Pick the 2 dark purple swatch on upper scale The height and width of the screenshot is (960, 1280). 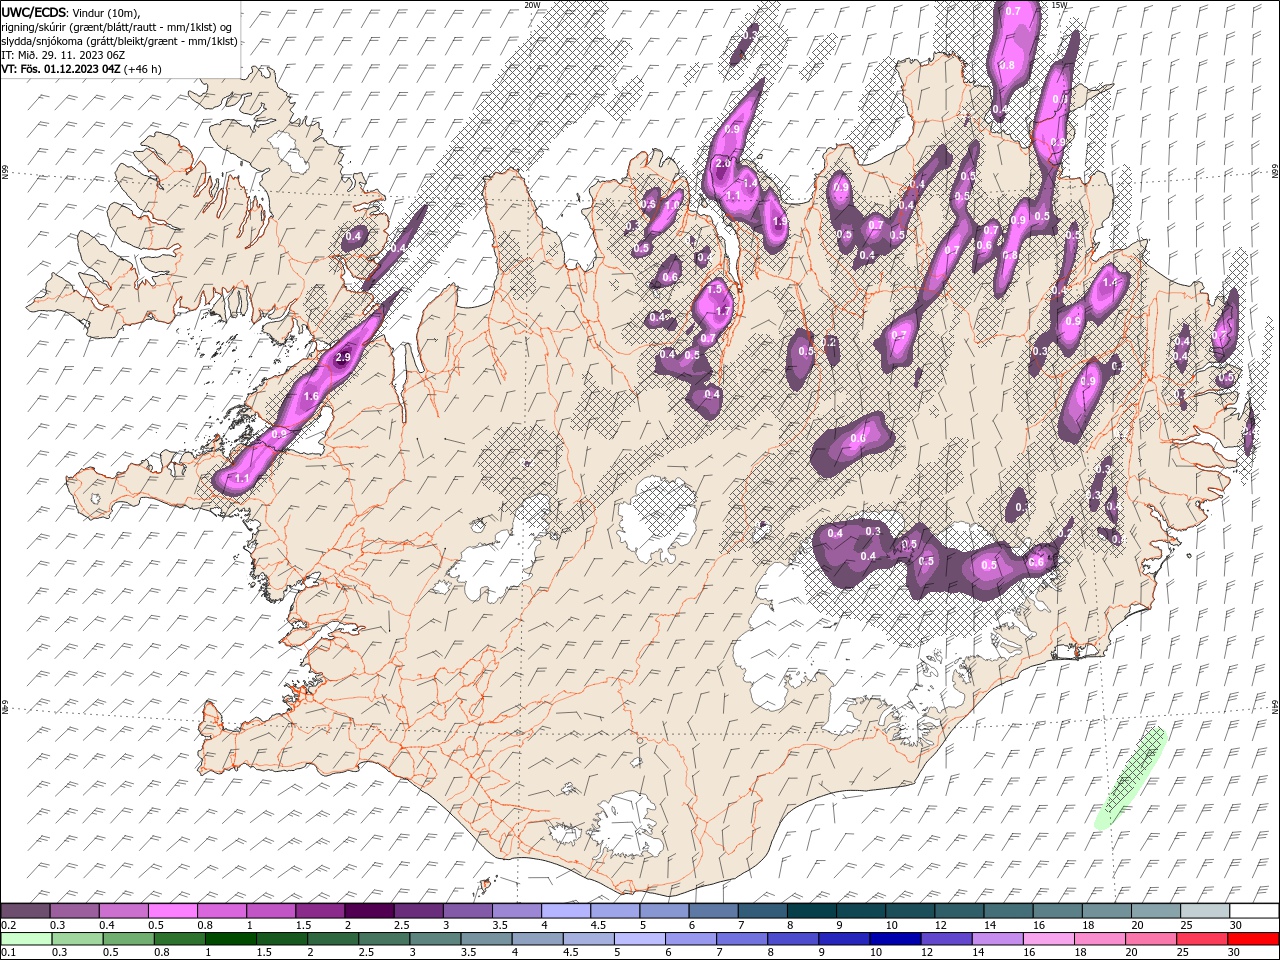click(369, 911)
